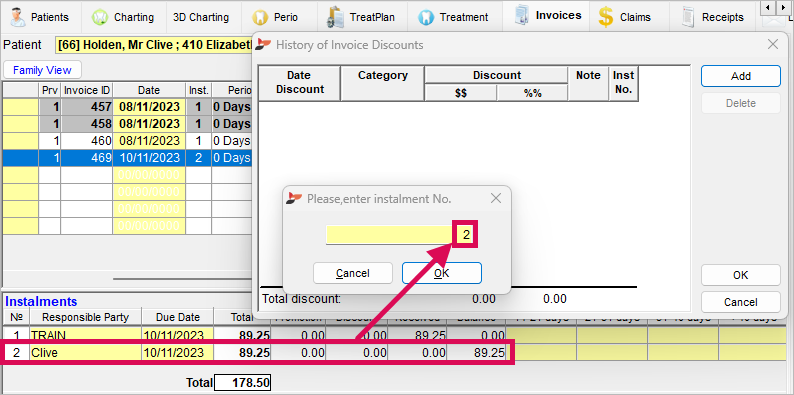Viewport: 794px width, 395px height.
Task: Click the Due Date column header
Action: [177, 318]
